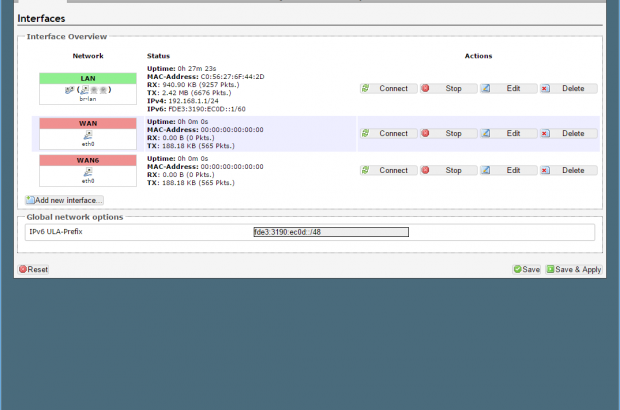Edit the LAN interface

pyautogui.click(x=507, y=88)
